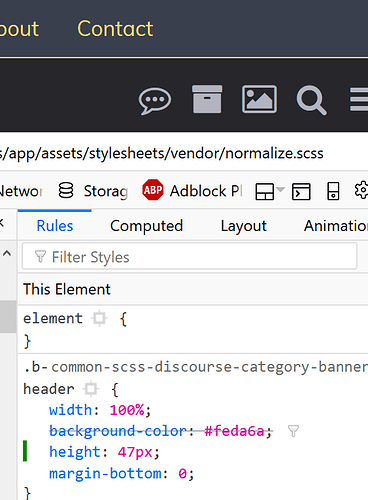Click the scroll up arrow in markup panel
The height and width of the screenshot is (500, 368).
(x=7, y=254)
